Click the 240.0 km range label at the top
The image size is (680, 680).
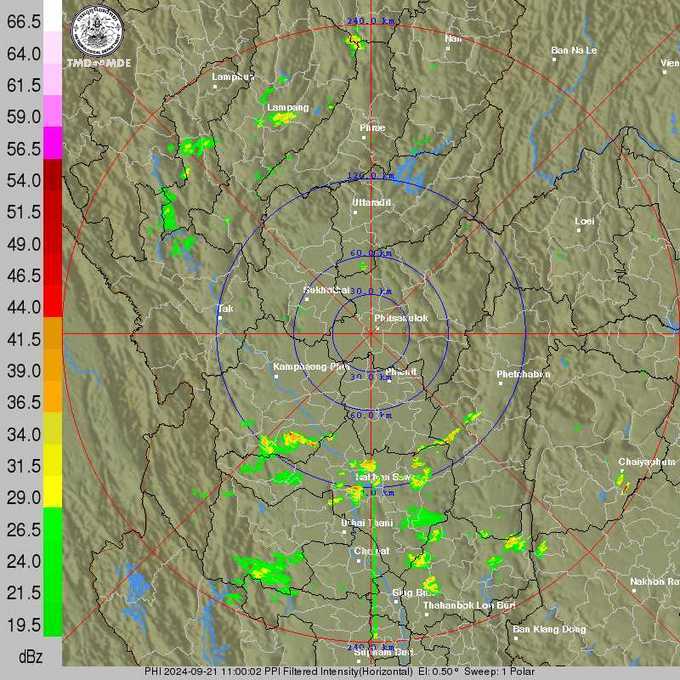tap(371, 21)
